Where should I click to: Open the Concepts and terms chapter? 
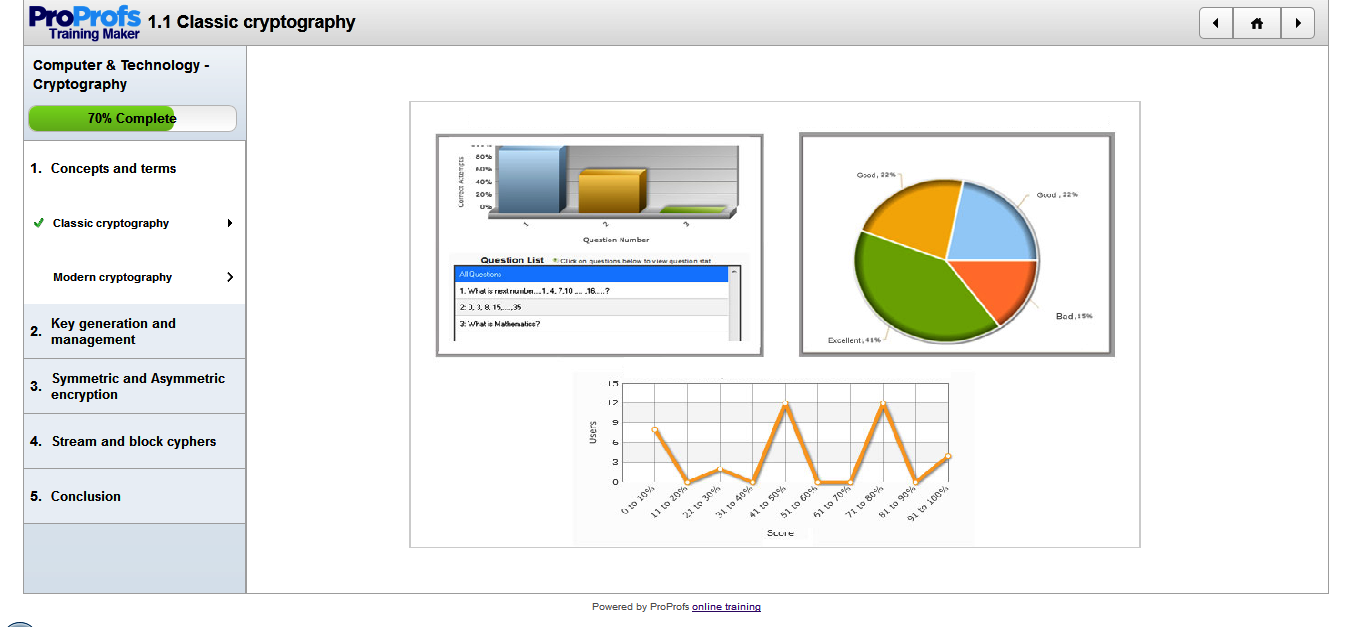point(113,169)
